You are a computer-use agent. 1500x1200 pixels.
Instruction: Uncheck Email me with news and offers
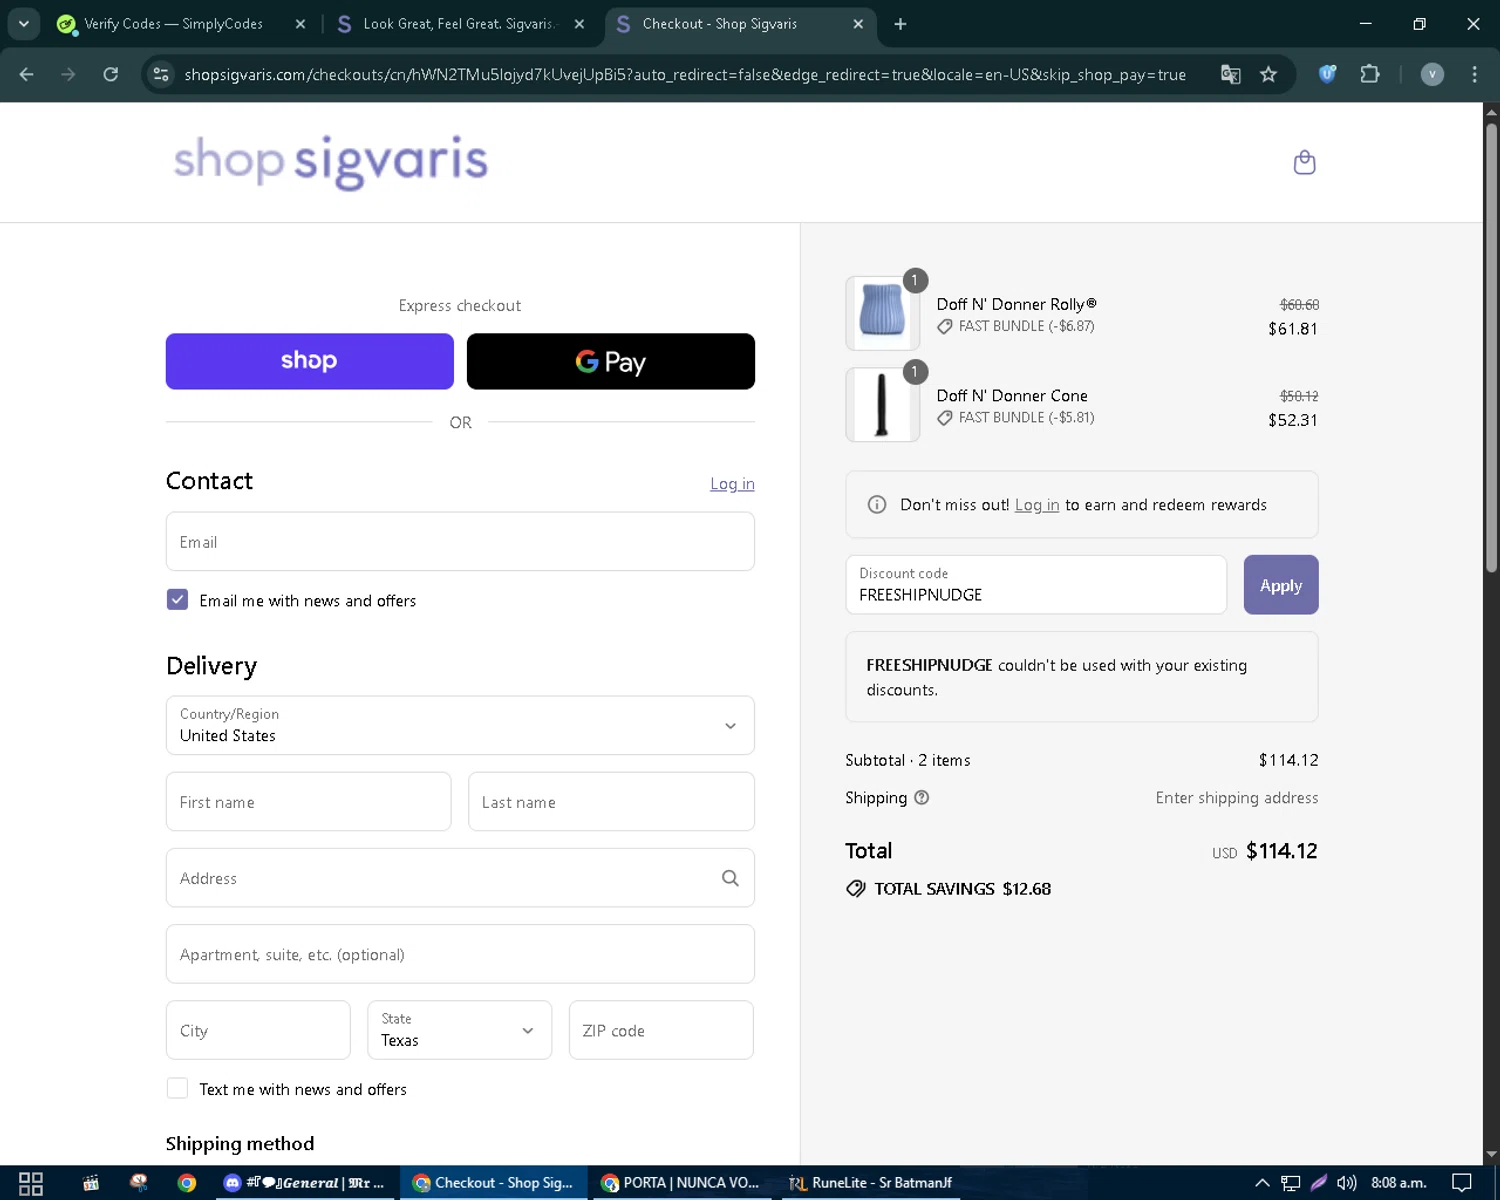click(177, 599)
